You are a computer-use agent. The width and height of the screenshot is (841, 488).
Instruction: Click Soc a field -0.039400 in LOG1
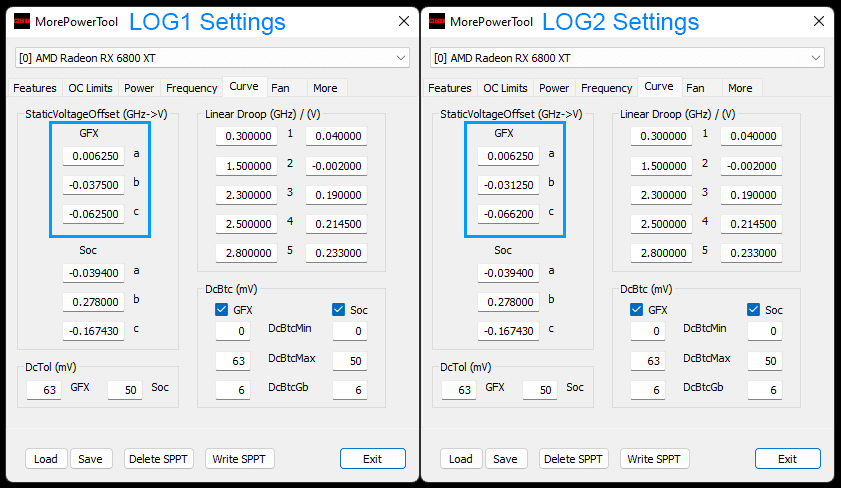click(94, 273)
